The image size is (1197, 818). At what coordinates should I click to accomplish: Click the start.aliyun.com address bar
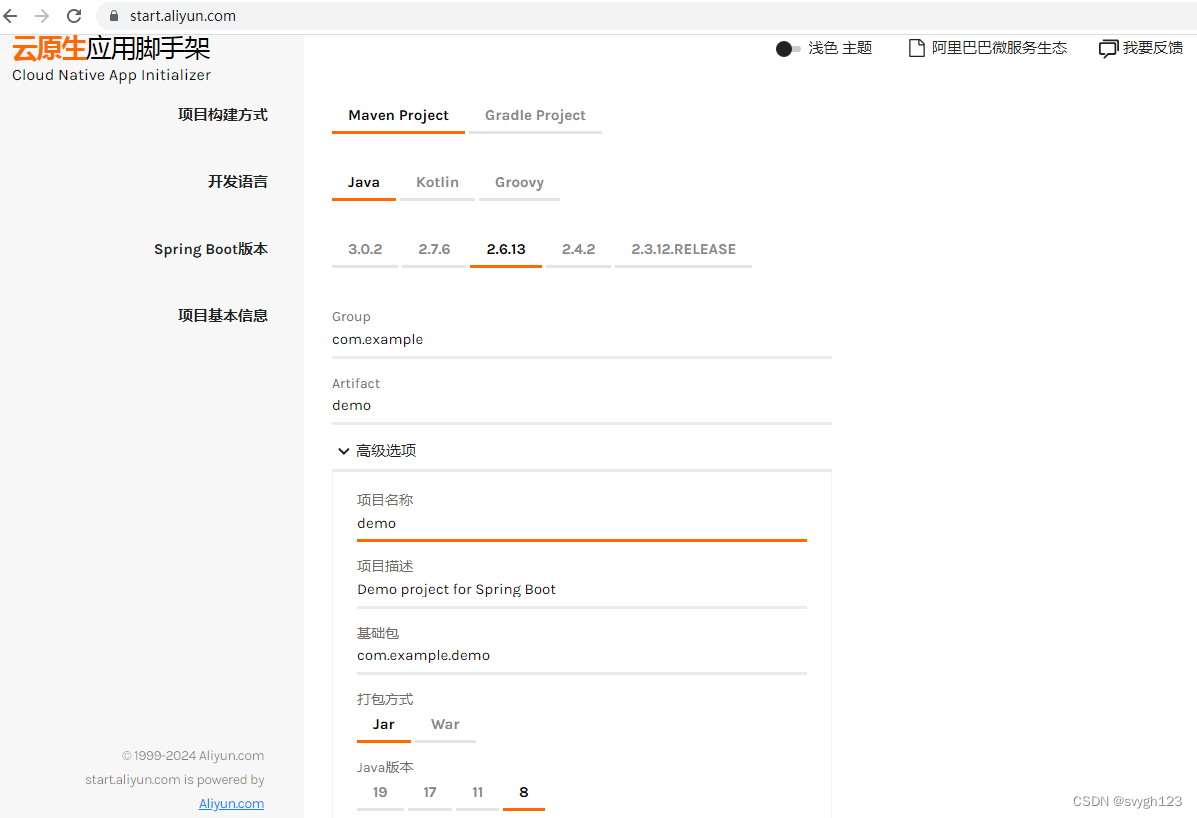coord(649,16)
